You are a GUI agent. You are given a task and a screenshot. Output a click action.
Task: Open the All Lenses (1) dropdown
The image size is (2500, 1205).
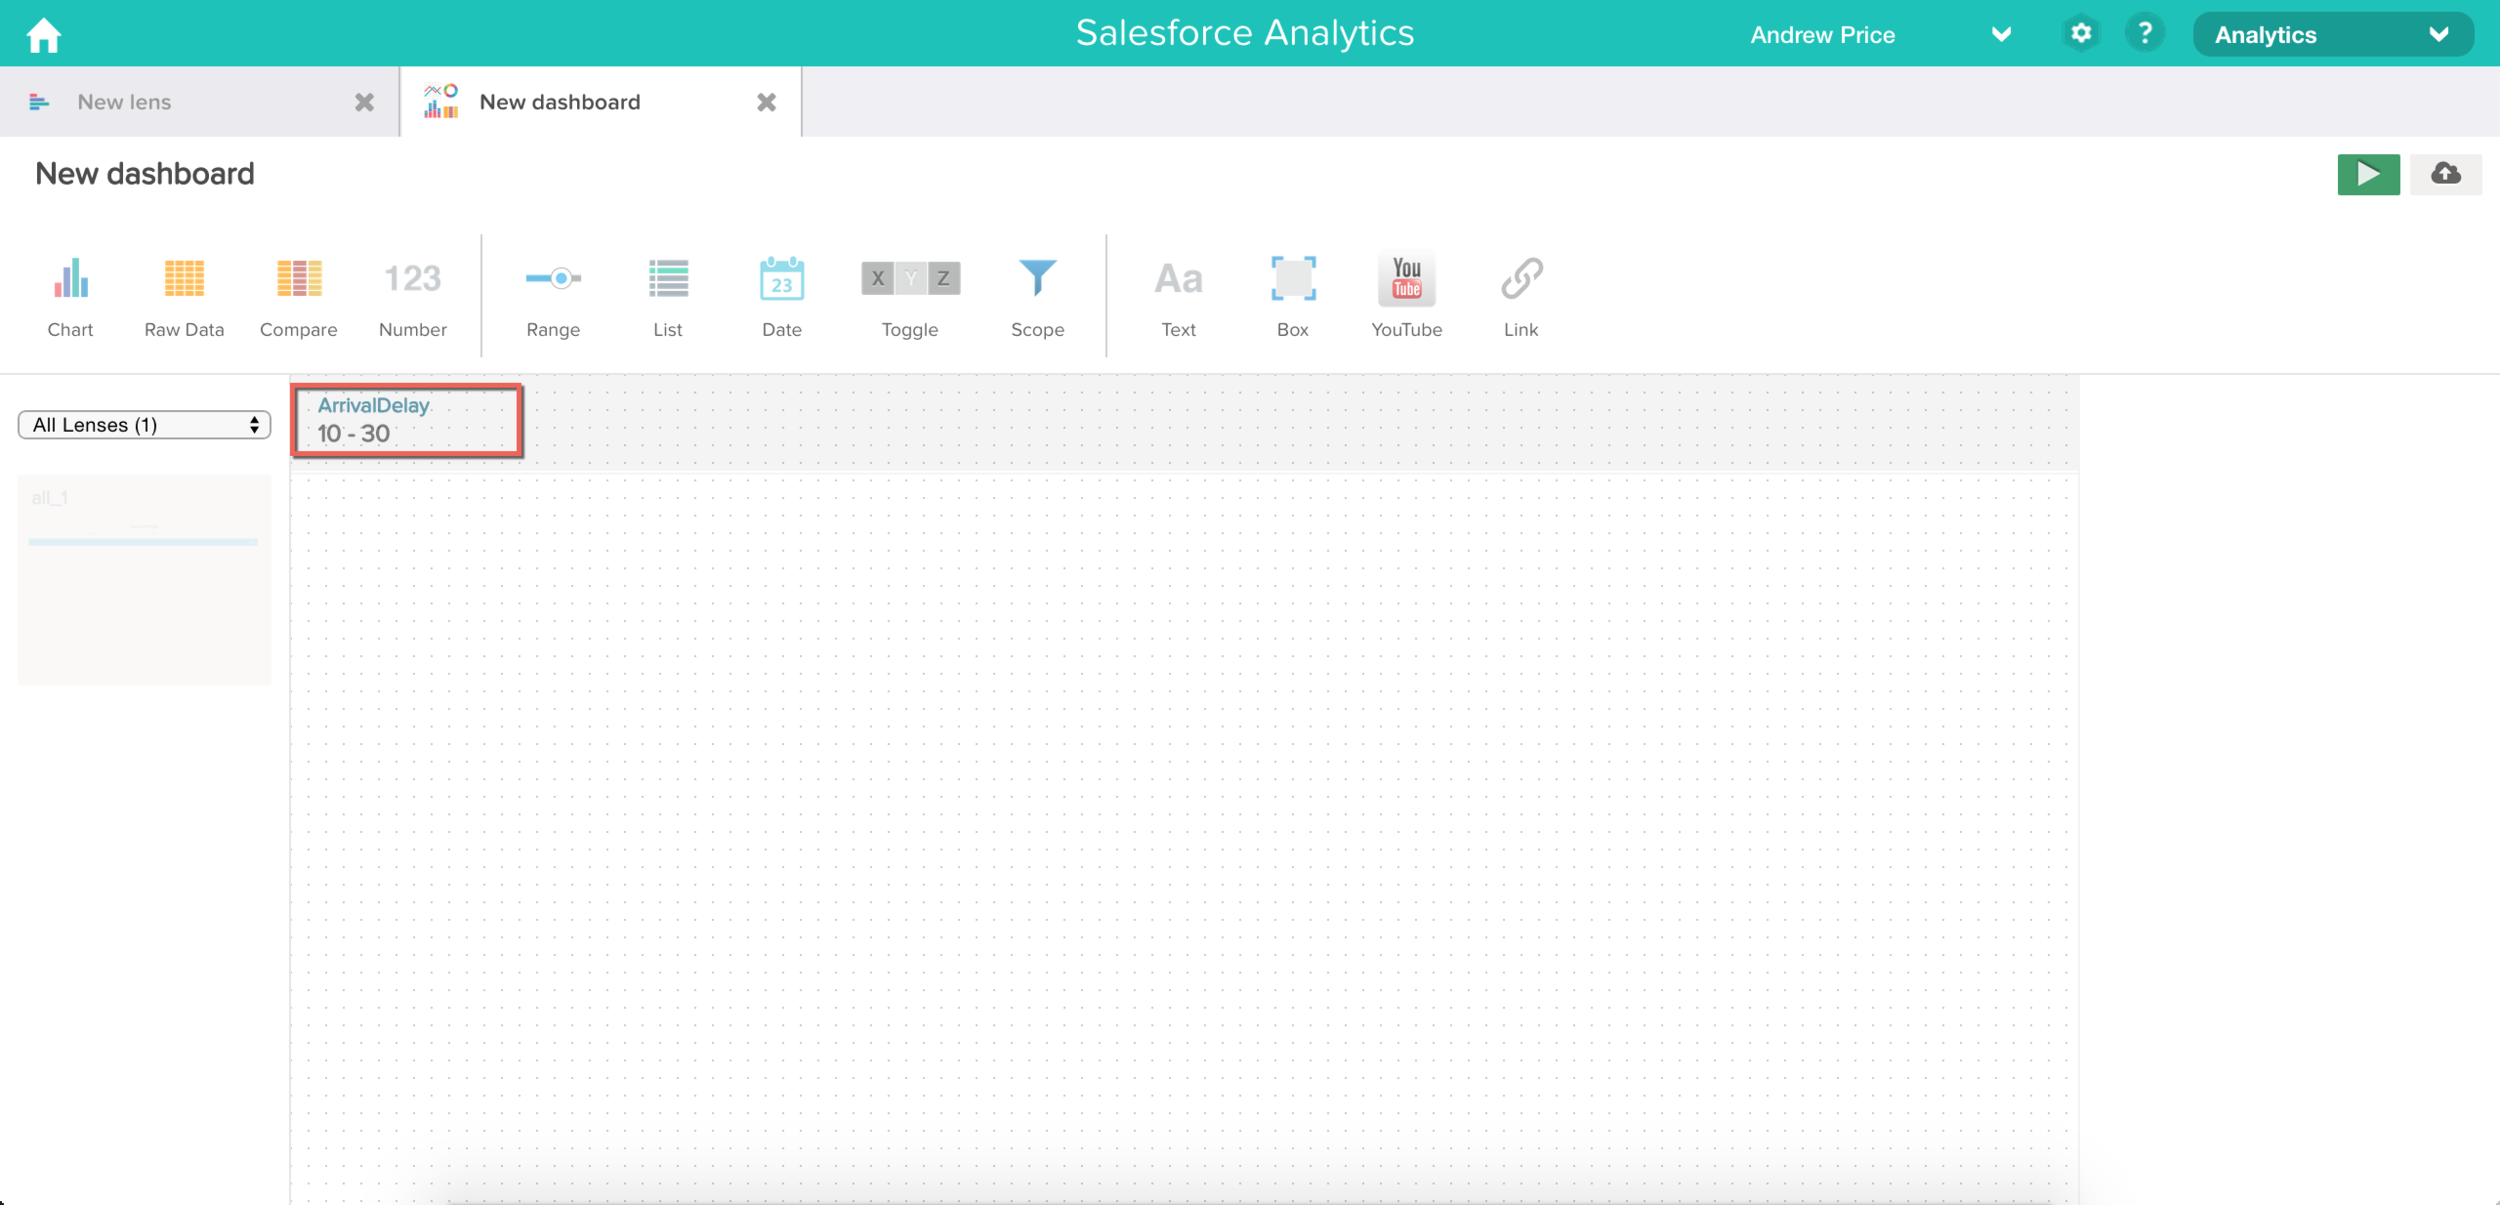144,425
